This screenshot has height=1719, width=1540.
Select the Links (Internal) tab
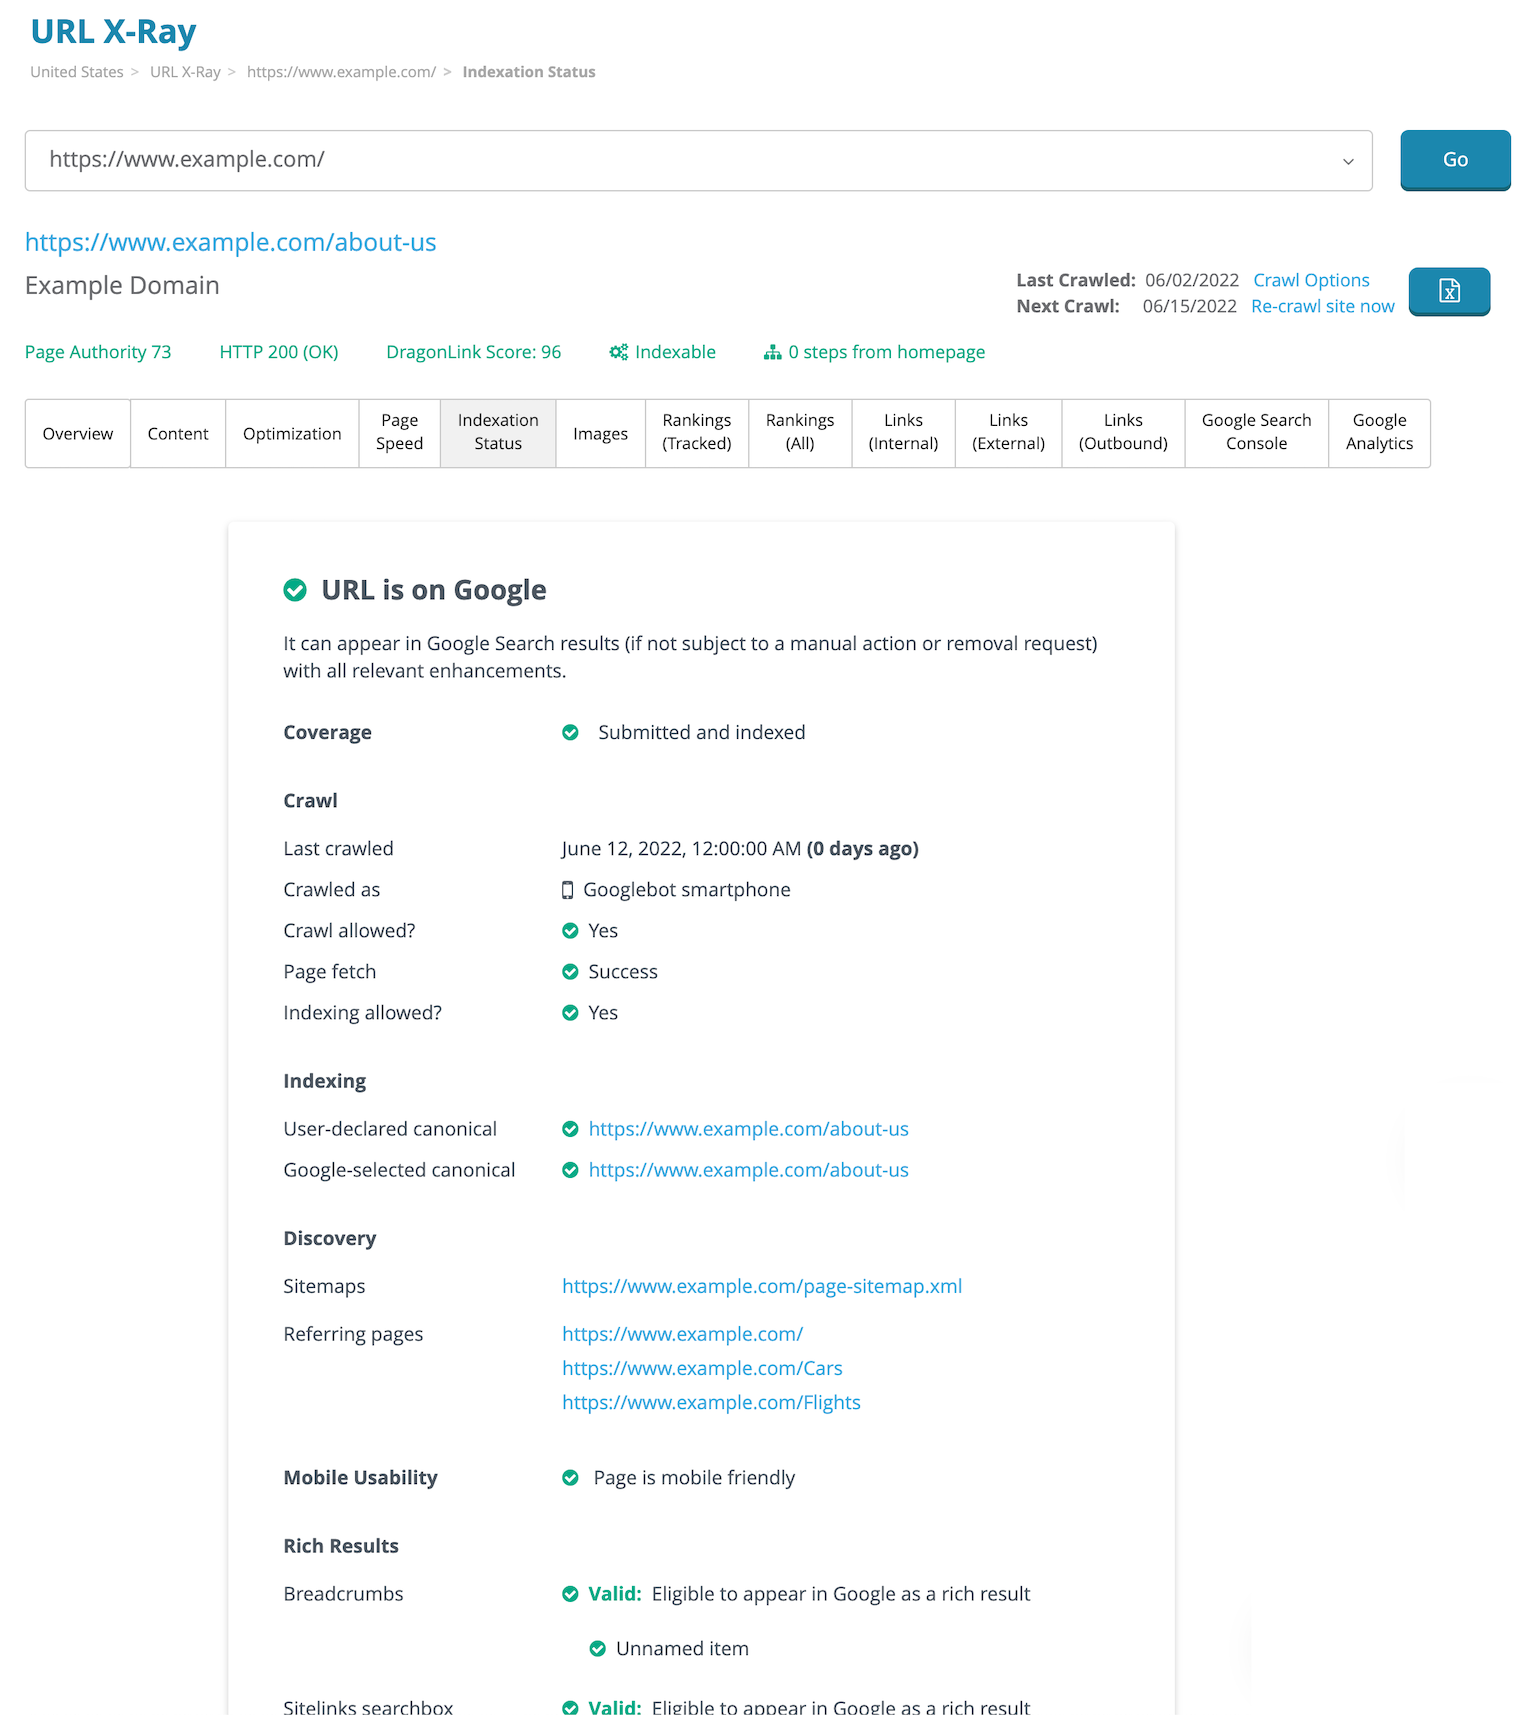[903, 433]
